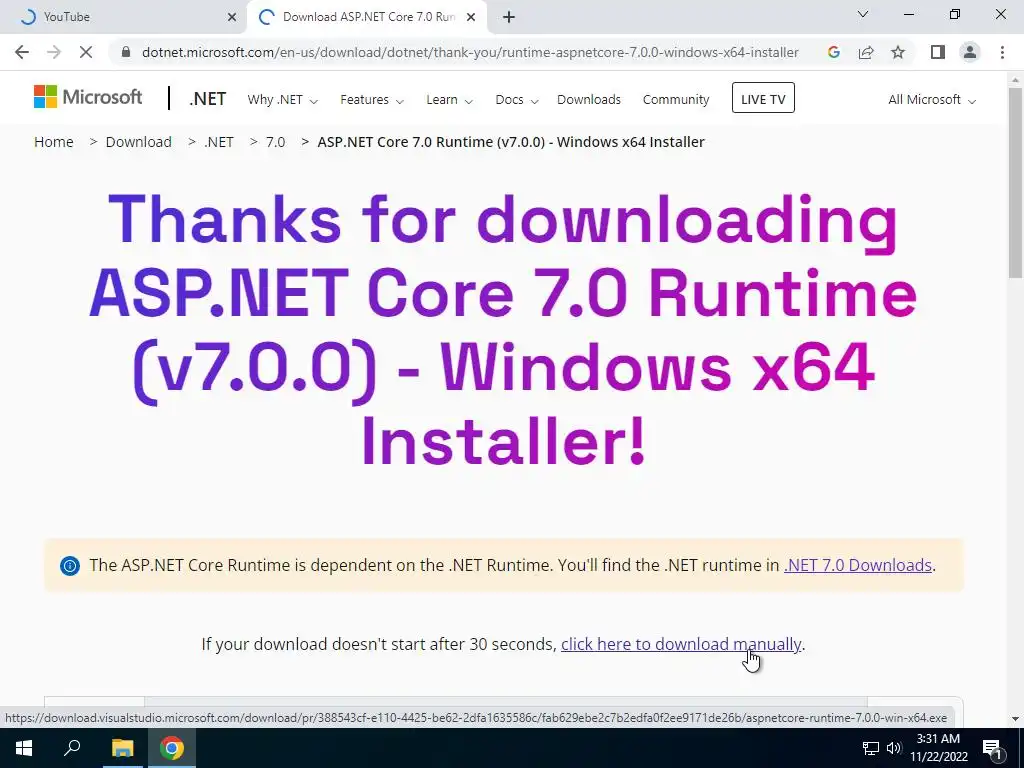Click the Microsoft logo

tap(88, 97)
